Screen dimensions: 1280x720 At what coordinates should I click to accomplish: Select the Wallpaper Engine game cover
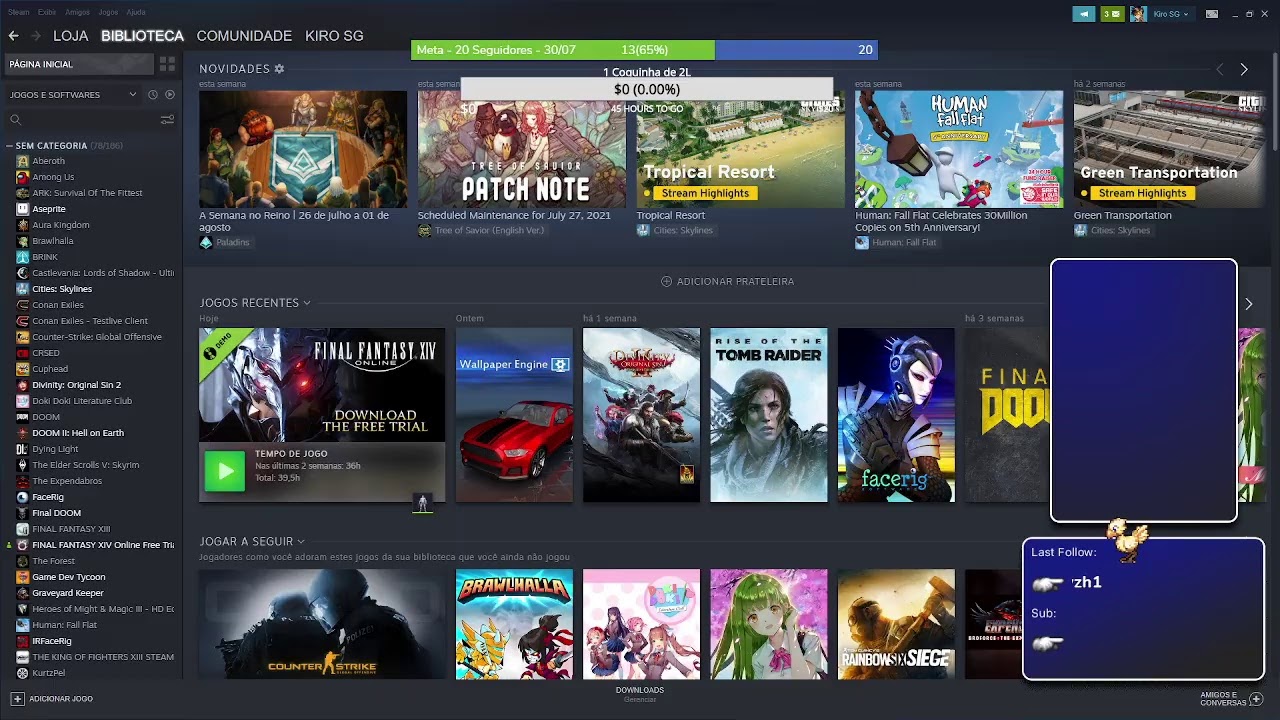514,415
